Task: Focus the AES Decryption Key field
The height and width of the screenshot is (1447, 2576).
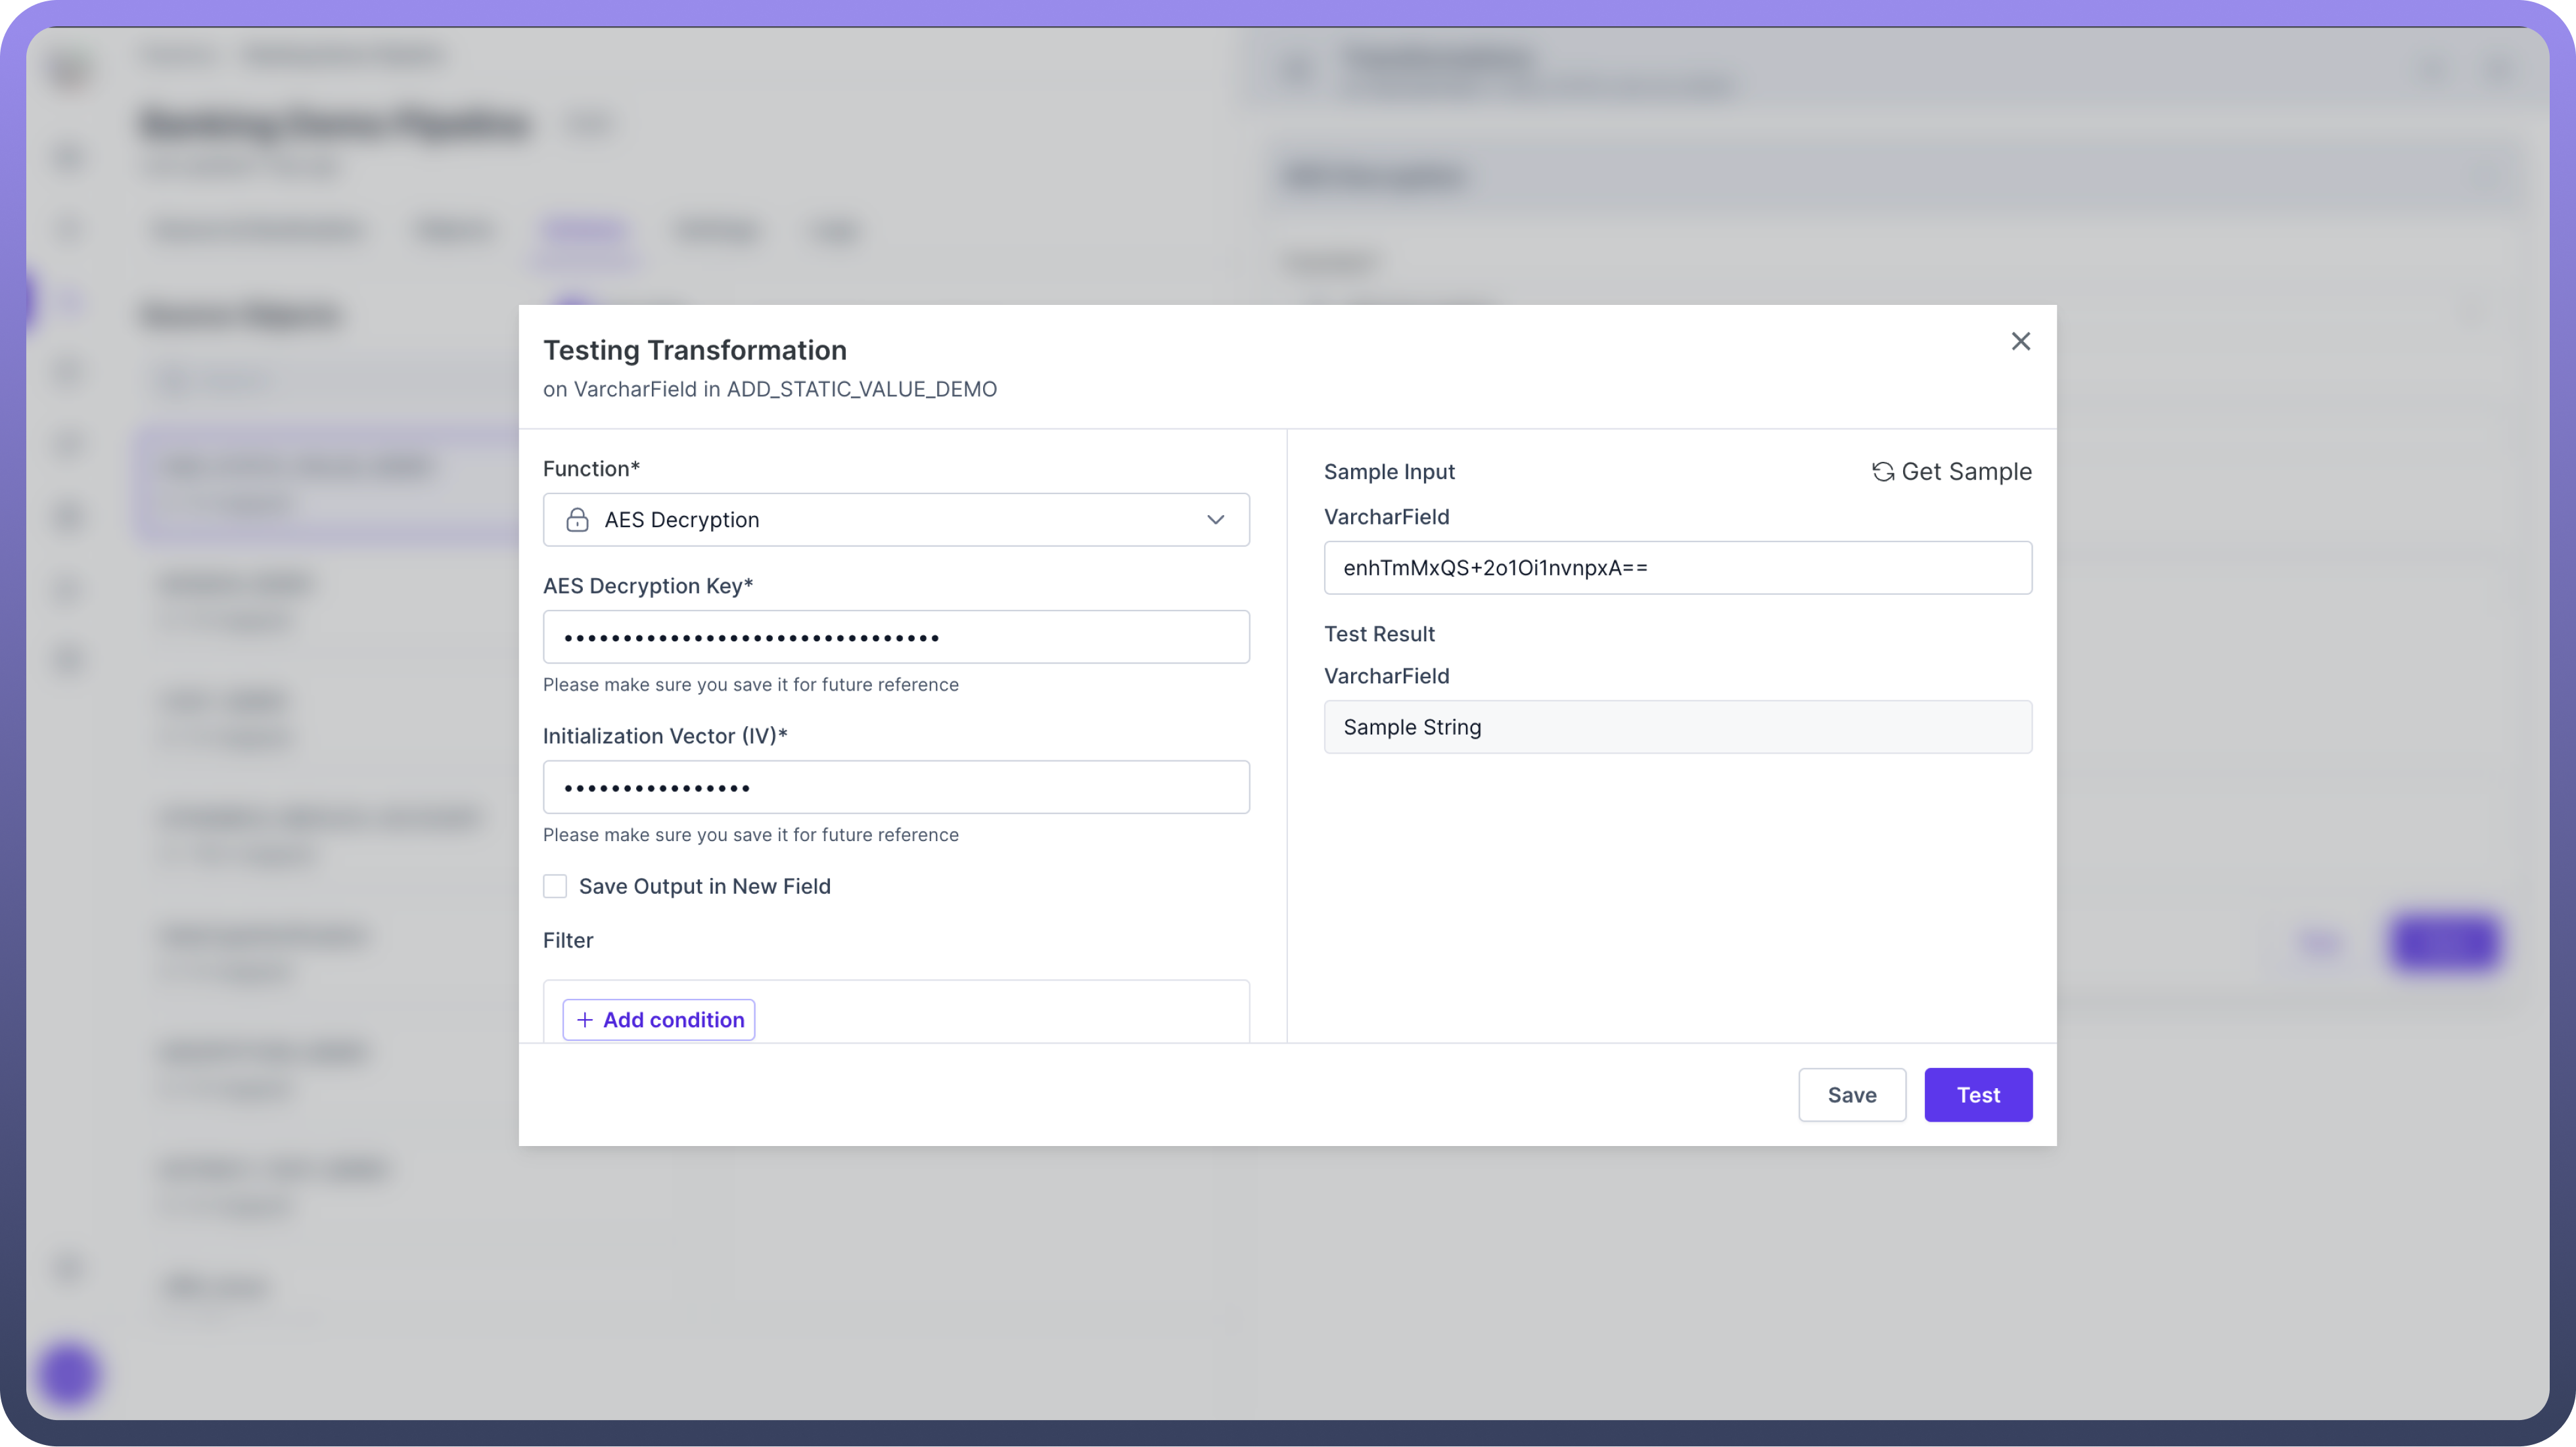Action: (895, 637)
